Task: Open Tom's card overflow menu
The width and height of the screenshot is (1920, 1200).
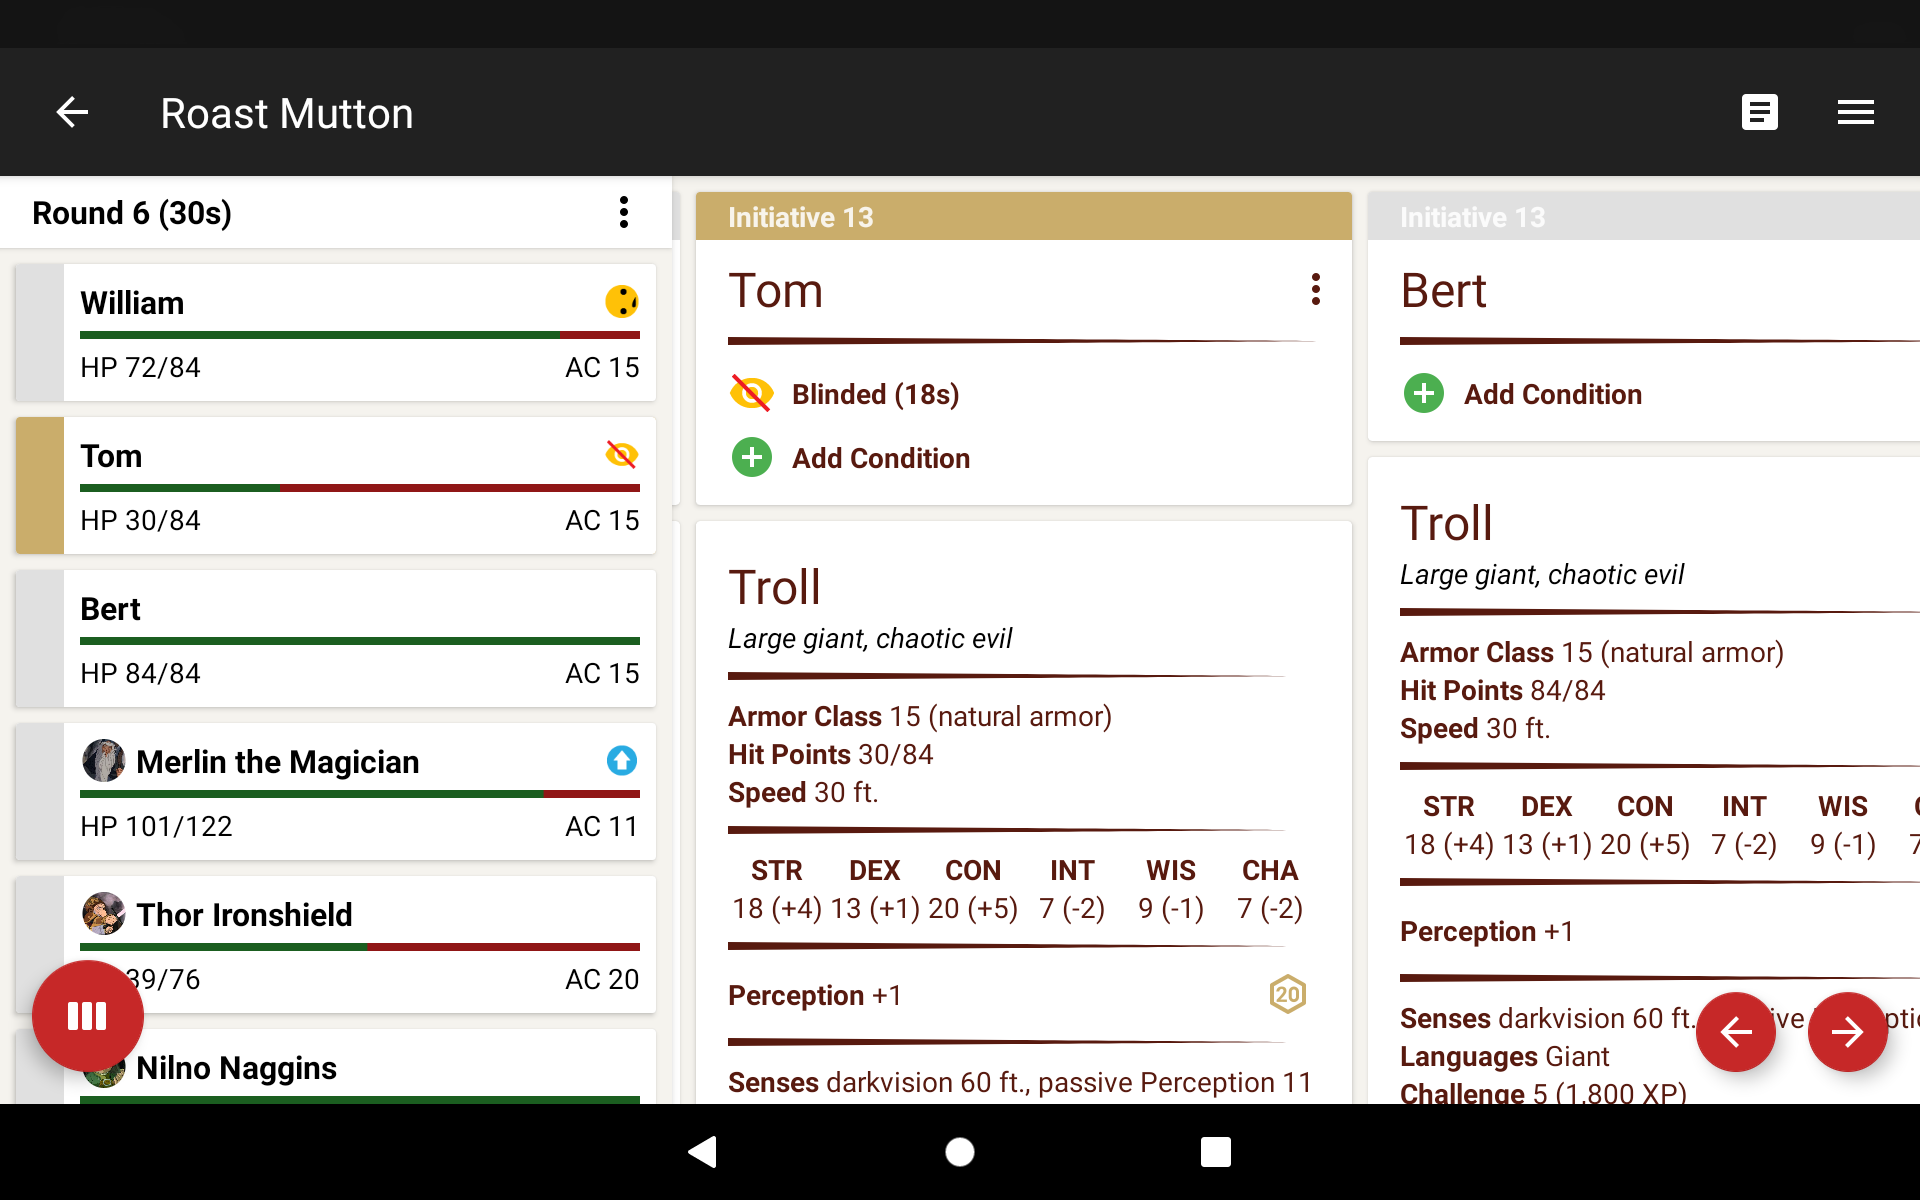Action: 1316,290
